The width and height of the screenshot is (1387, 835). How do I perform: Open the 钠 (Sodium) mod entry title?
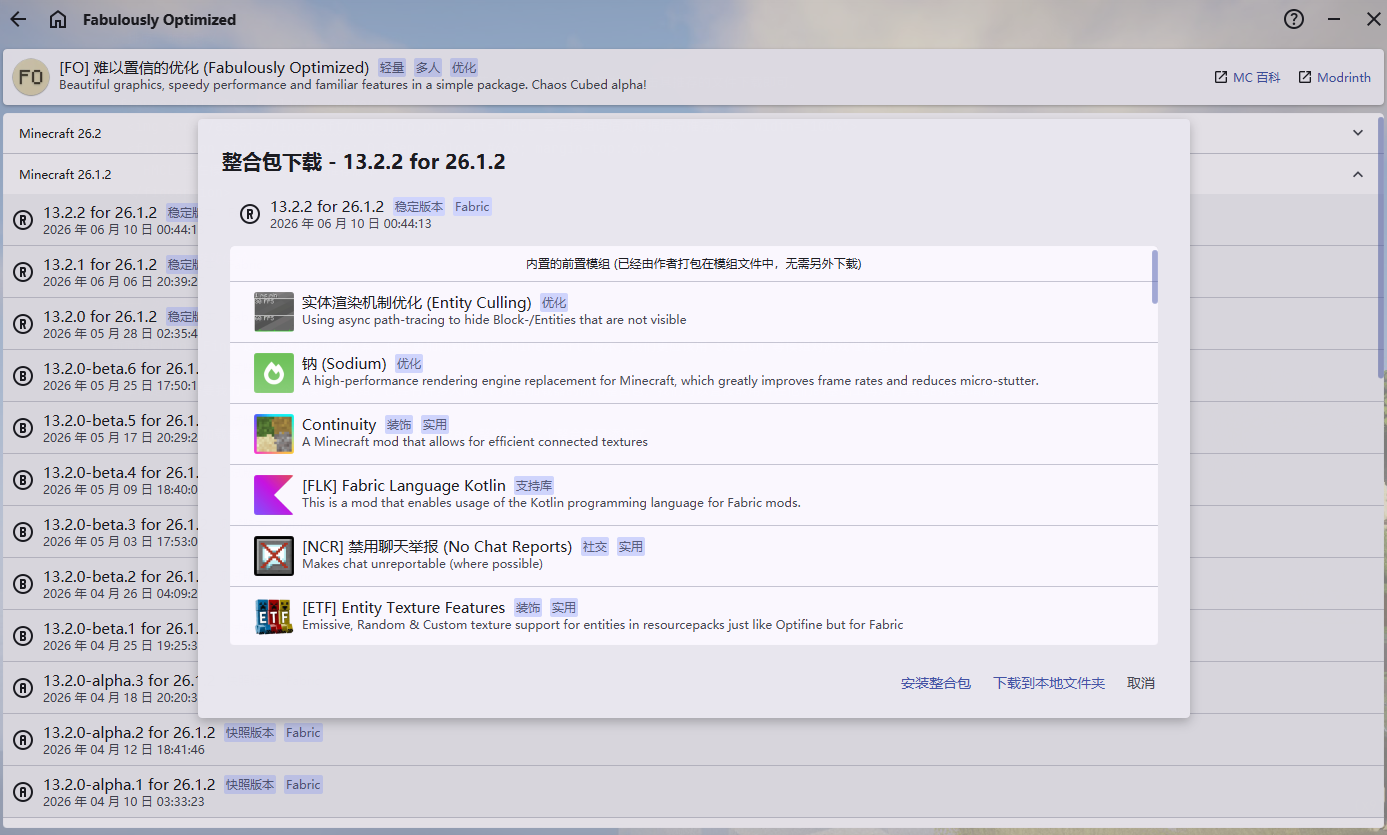click(x=344, y=364)
